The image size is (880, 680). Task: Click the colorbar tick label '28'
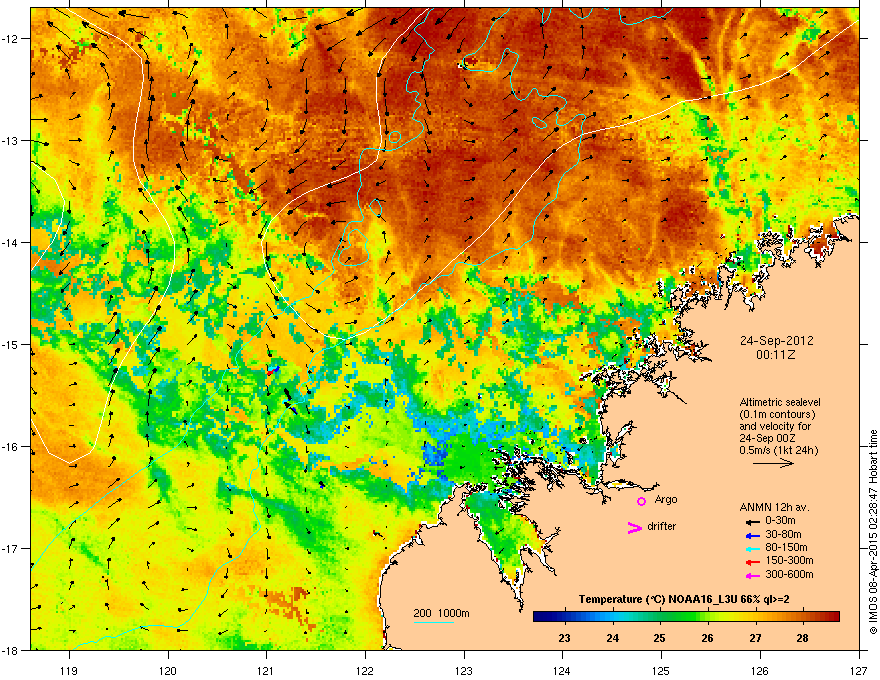[x=802, y=638]
